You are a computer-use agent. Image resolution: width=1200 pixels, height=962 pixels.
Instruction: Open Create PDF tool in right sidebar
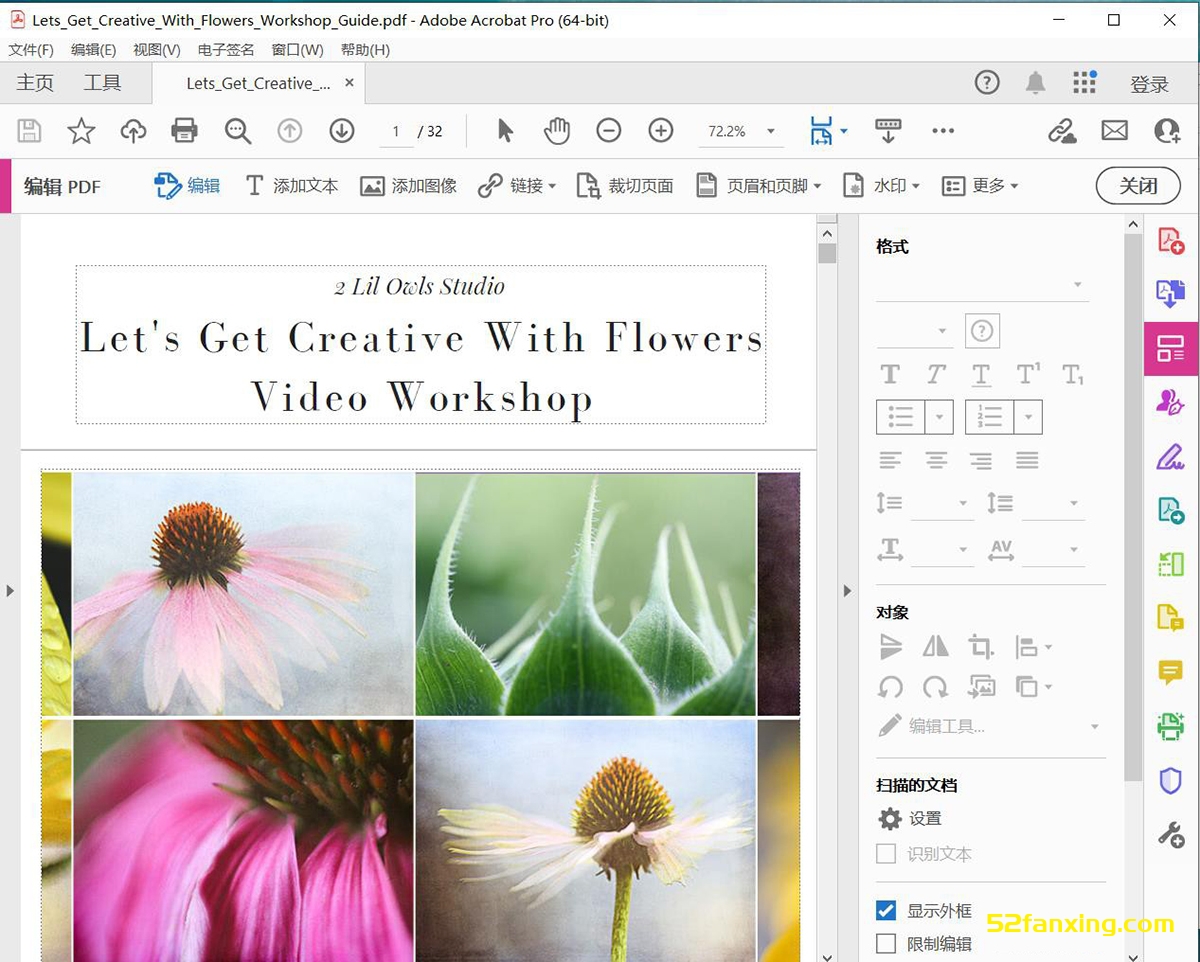(1171, 241)
